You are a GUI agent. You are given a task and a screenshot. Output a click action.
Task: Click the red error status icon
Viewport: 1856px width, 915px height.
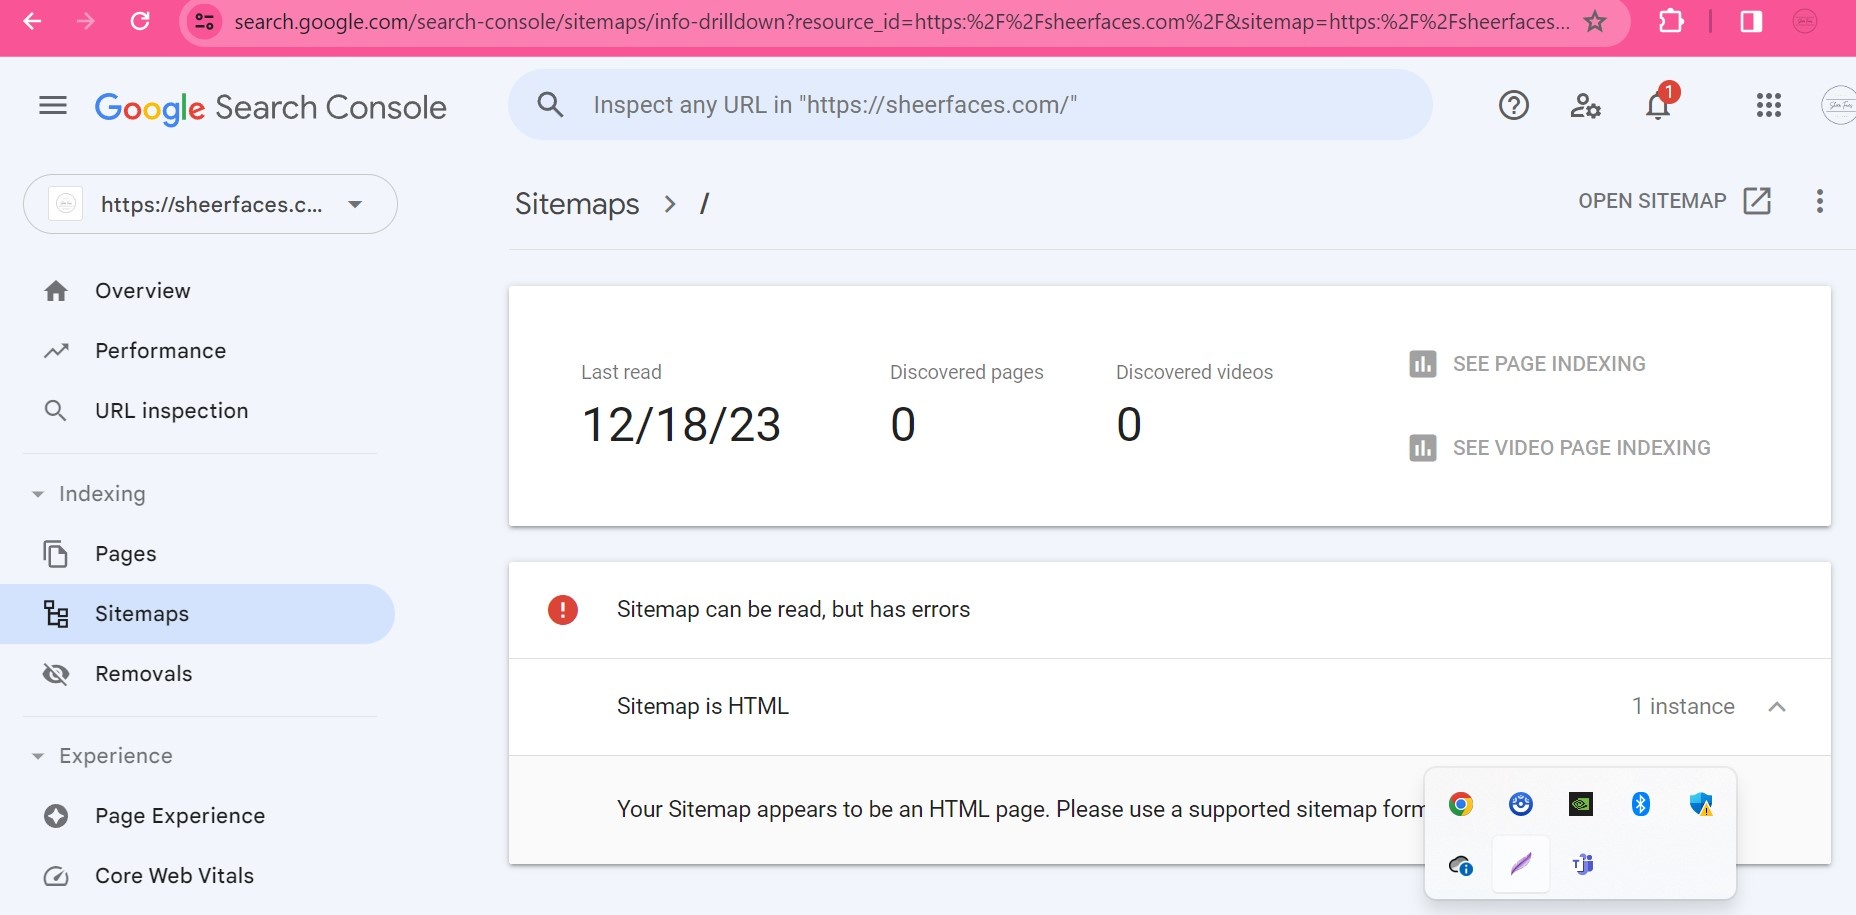pos(563,610)
